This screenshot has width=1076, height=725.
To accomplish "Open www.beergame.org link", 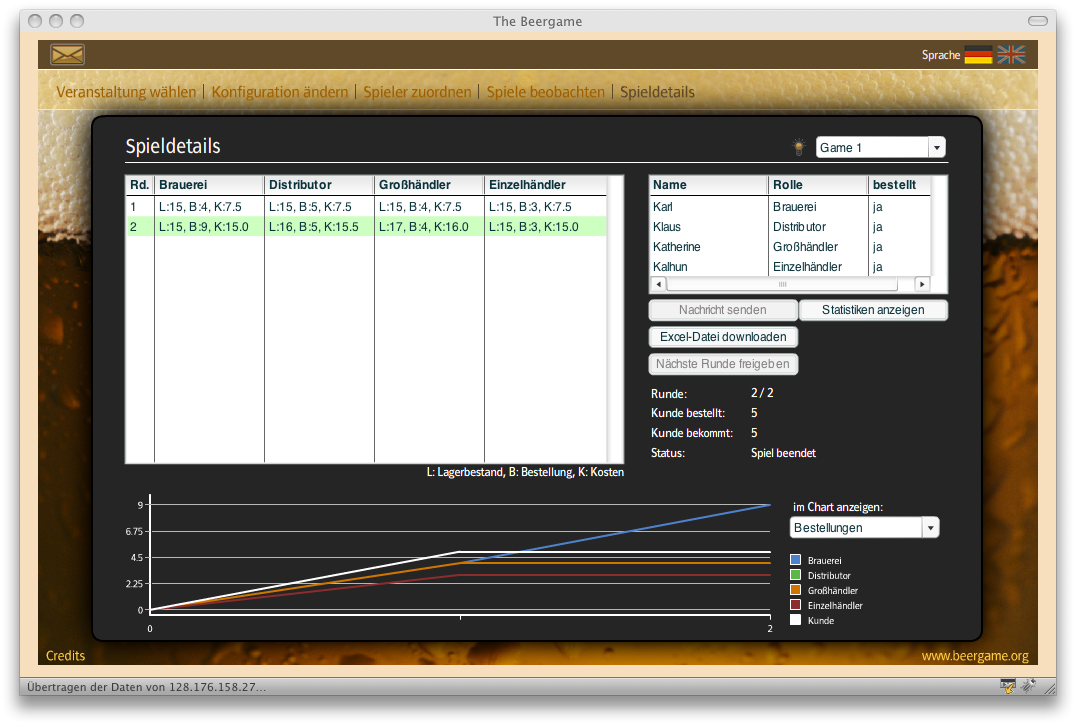I will click(x=974, y=656).
